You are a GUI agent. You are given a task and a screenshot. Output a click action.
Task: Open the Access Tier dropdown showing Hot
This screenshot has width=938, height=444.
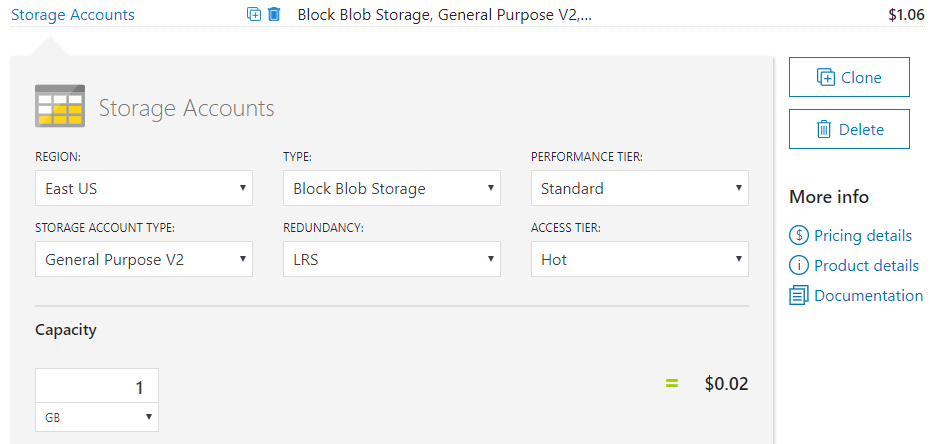[x=640, y=260]
